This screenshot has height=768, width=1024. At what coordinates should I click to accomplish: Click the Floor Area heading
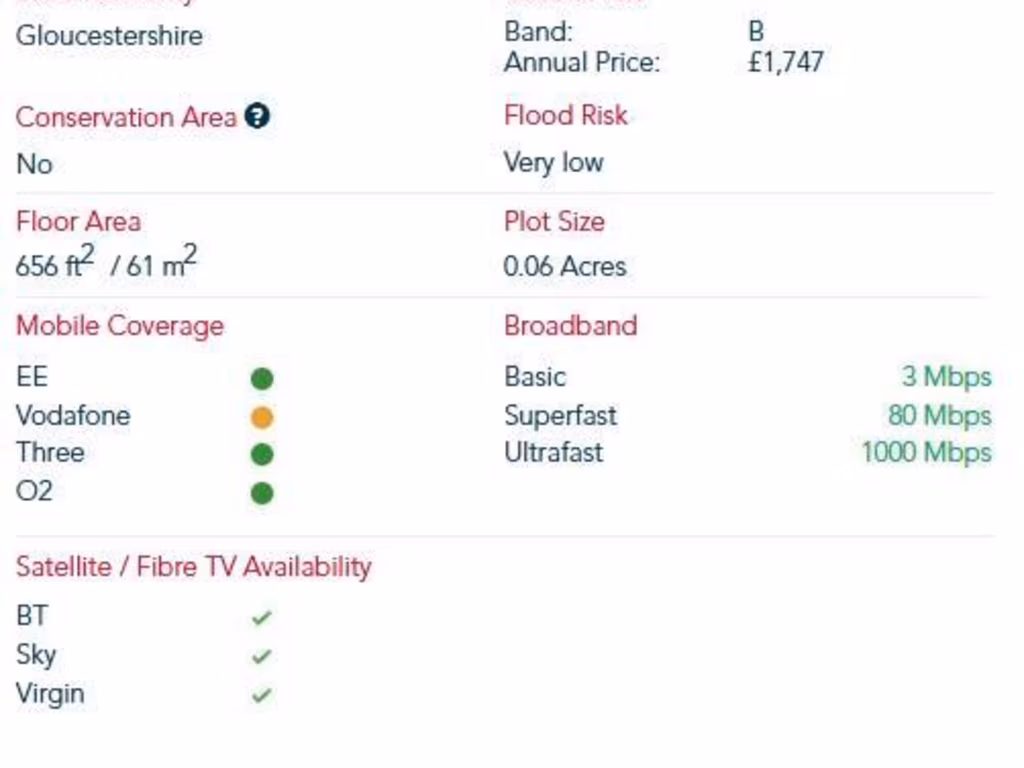[78, 221]
